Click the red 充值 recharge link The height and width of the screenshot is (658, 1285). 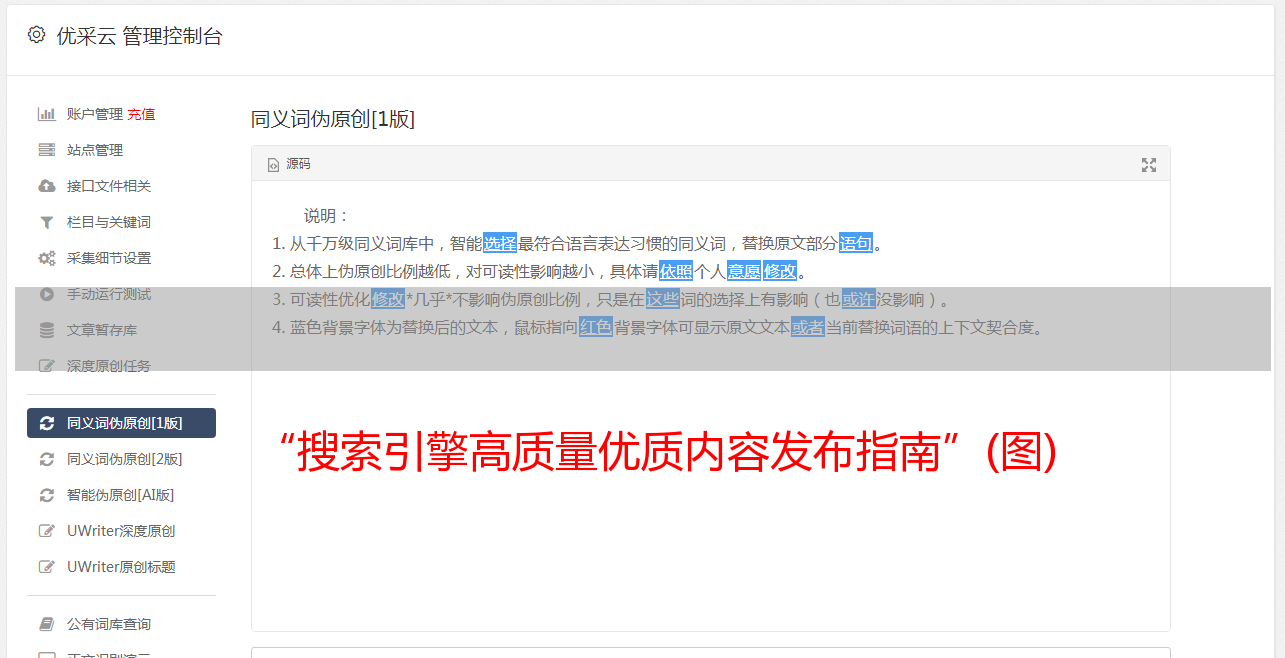(x=141, y=114)
